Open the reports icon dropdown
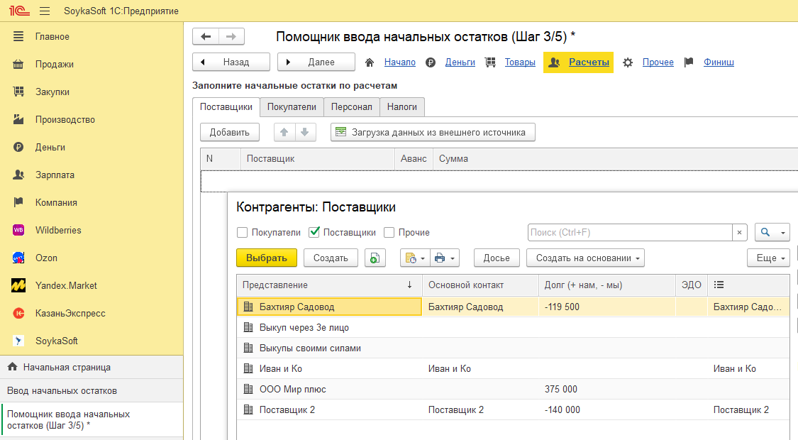This screenshot has width=798, height=440. click(415, 258)
